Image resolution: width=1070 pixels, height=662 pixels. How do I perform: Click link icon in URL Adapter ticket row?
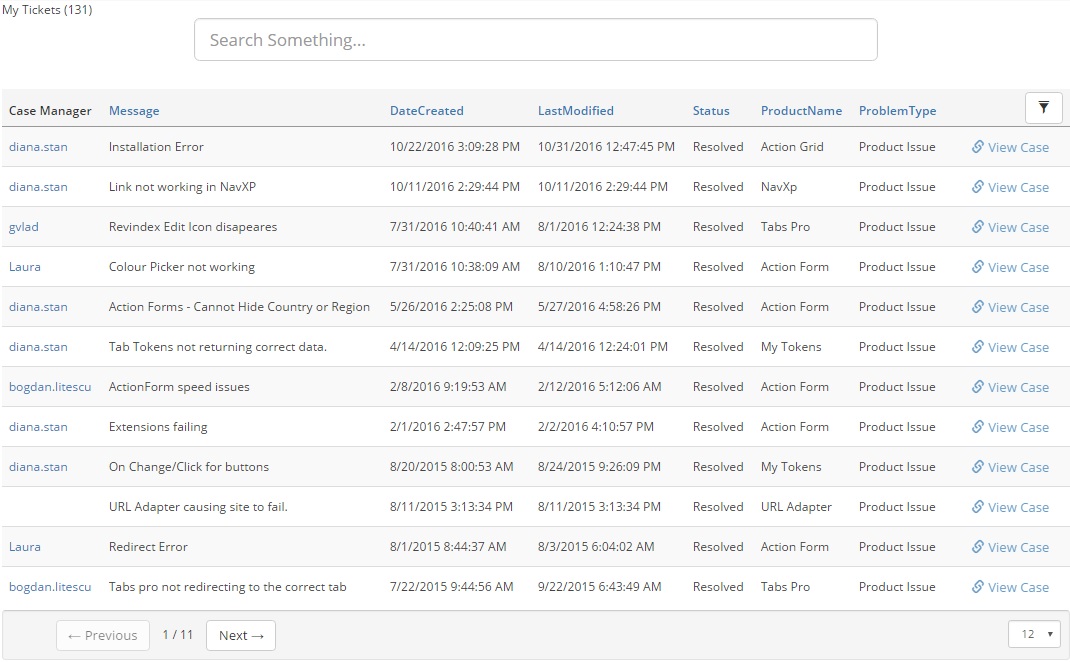tap(978, 507)
